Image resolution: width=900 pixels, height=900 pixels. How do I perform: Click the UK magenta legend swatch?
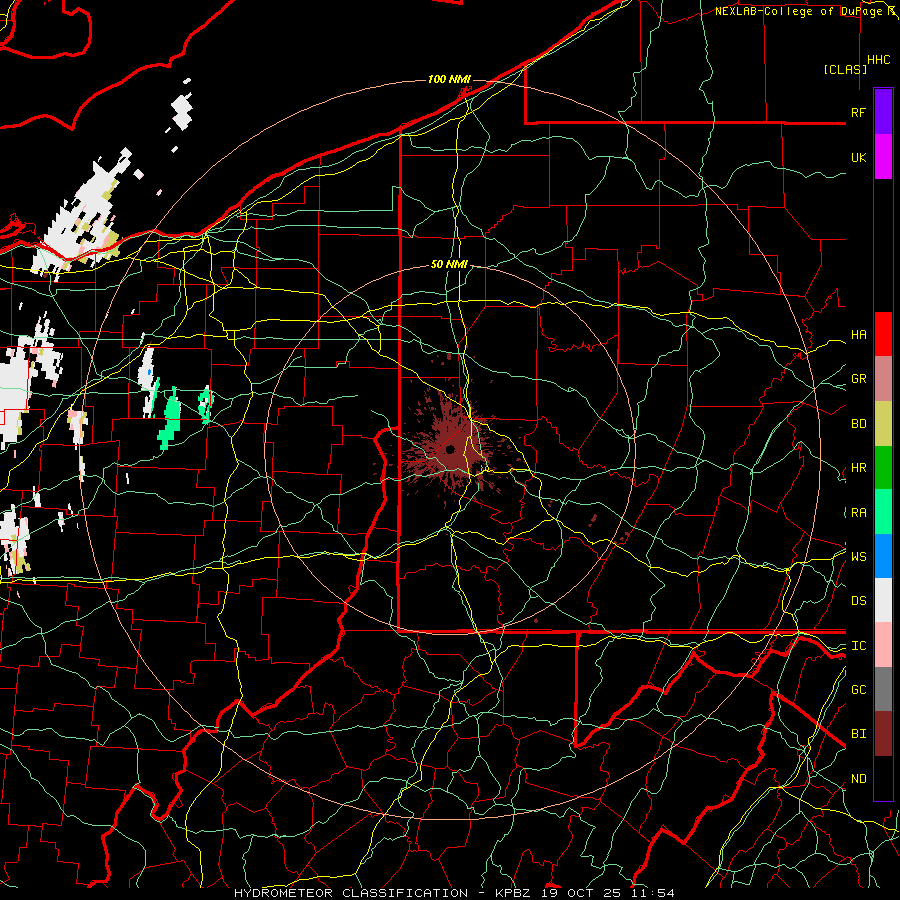pyautogui.click(x=883, y=157)
